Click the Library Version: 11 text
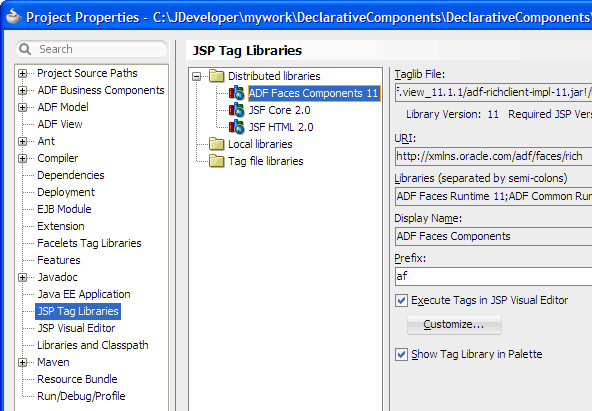This screenshot has height=411, width=592. tap(452, 114)
